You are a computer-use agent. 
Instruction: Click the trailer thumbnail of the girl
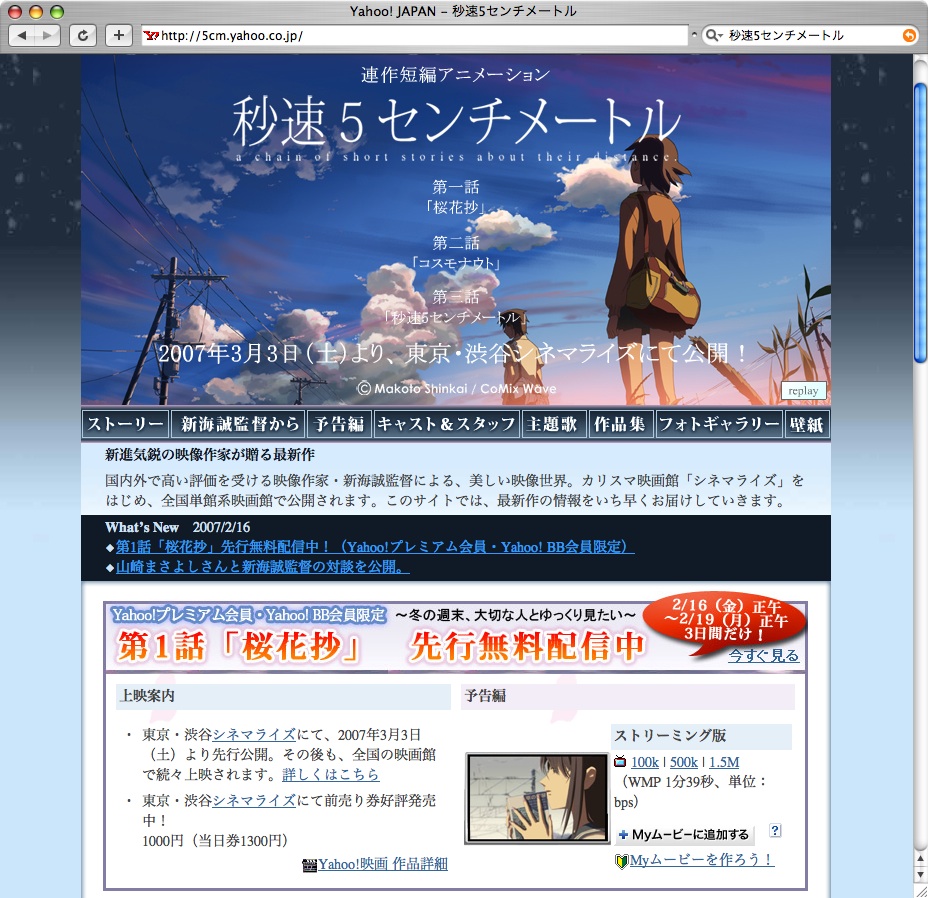pos(537,797)
